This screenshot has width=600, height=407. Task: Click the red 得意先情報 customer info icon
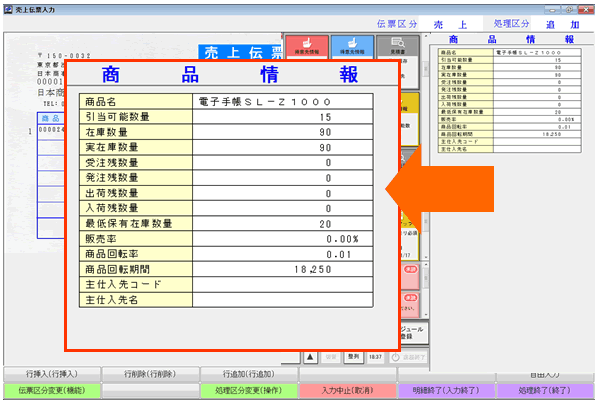point(306,46)
